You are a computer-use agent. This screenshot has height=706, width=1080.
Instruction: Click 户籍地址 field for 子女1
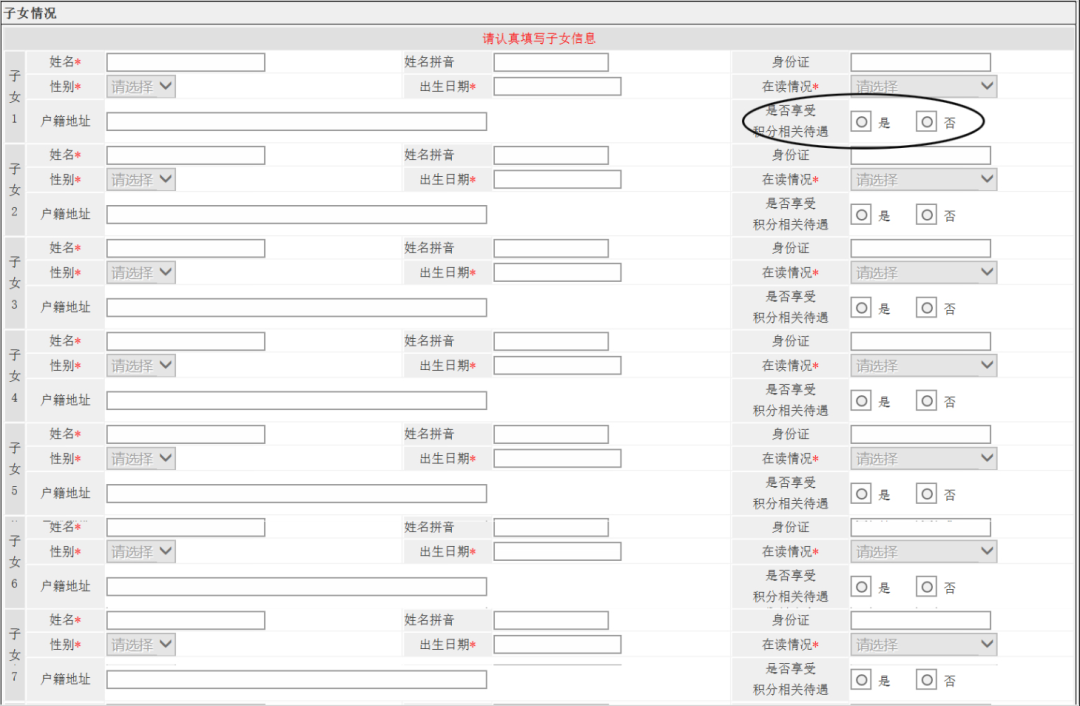[296, 121]
